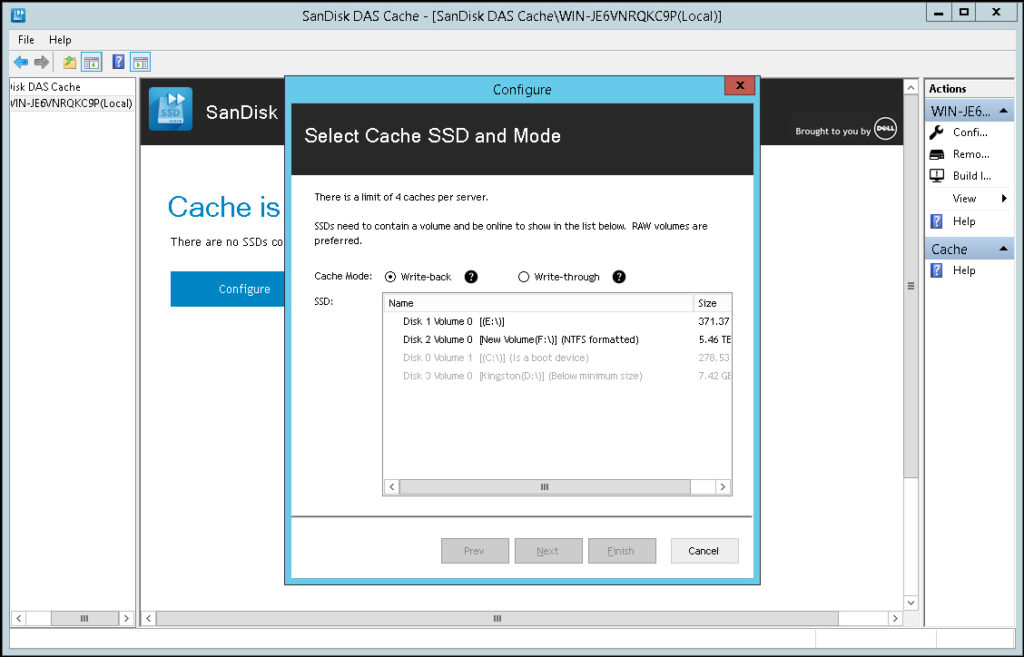Select the Write-through cache mode
Viewport: 1024px width, 657px height.
click(x=523, y=277)
